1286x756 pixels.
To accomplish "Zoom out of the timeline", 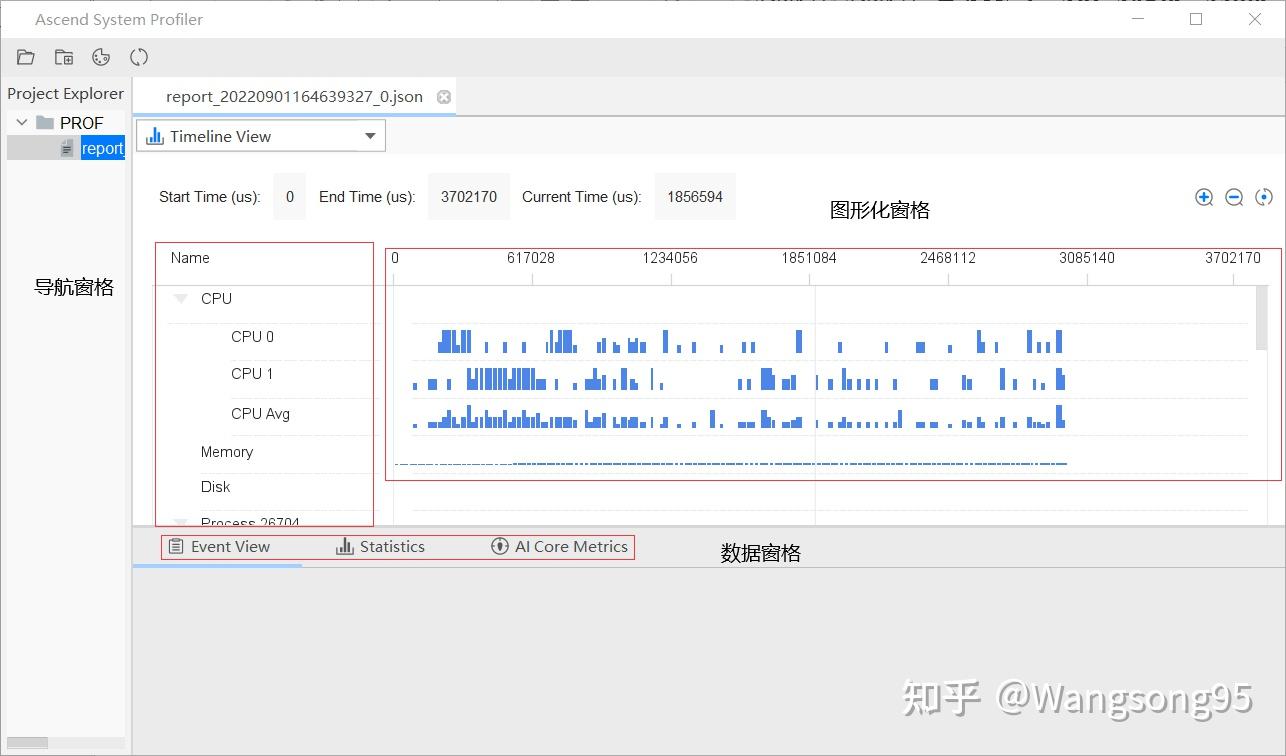I will (1234, 197).
